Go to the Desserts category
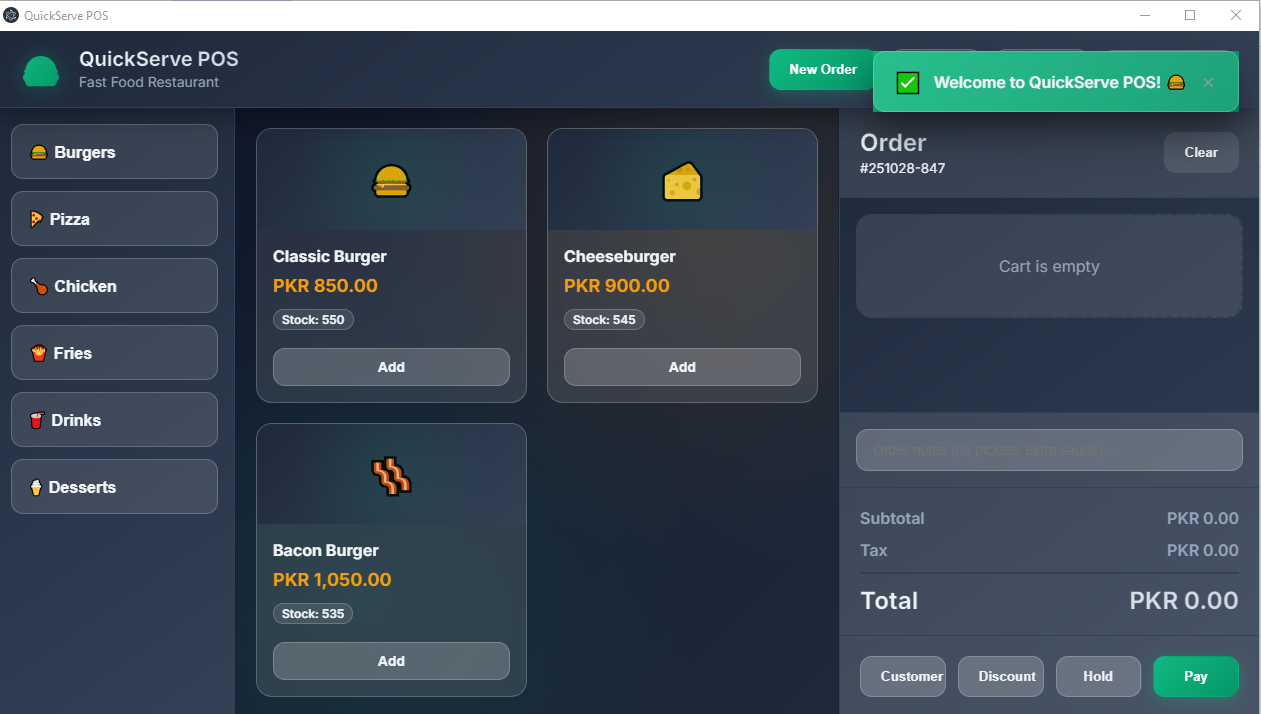This screenshot has width=1261, height=714. (114, 487)
